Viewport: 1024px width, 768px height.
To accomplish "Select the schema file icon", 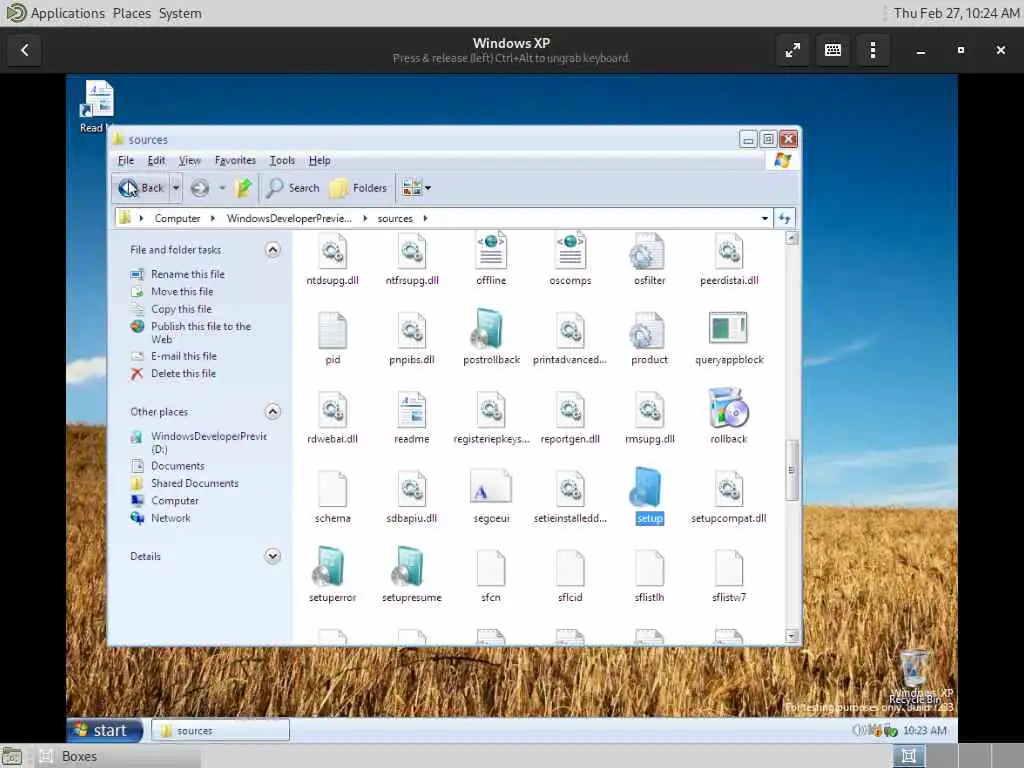I will pyautogui.click(x=332, y=489).
